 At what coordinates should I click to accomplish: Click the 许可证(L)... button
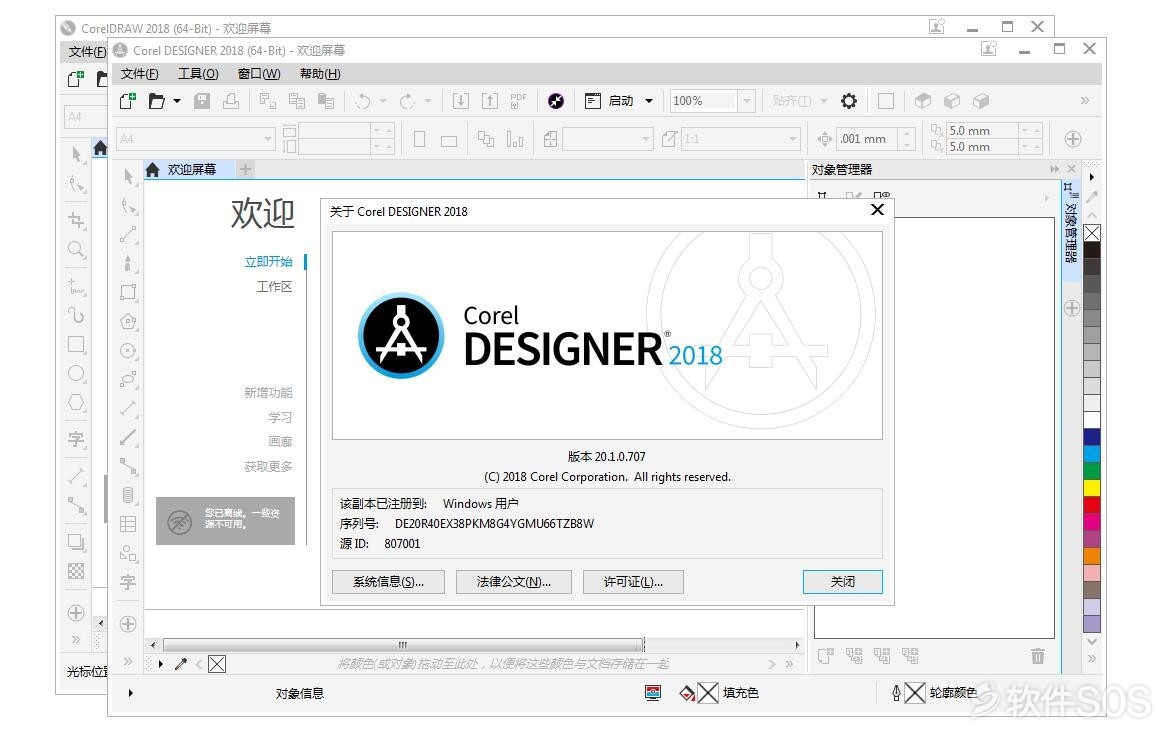click(633, 582)
